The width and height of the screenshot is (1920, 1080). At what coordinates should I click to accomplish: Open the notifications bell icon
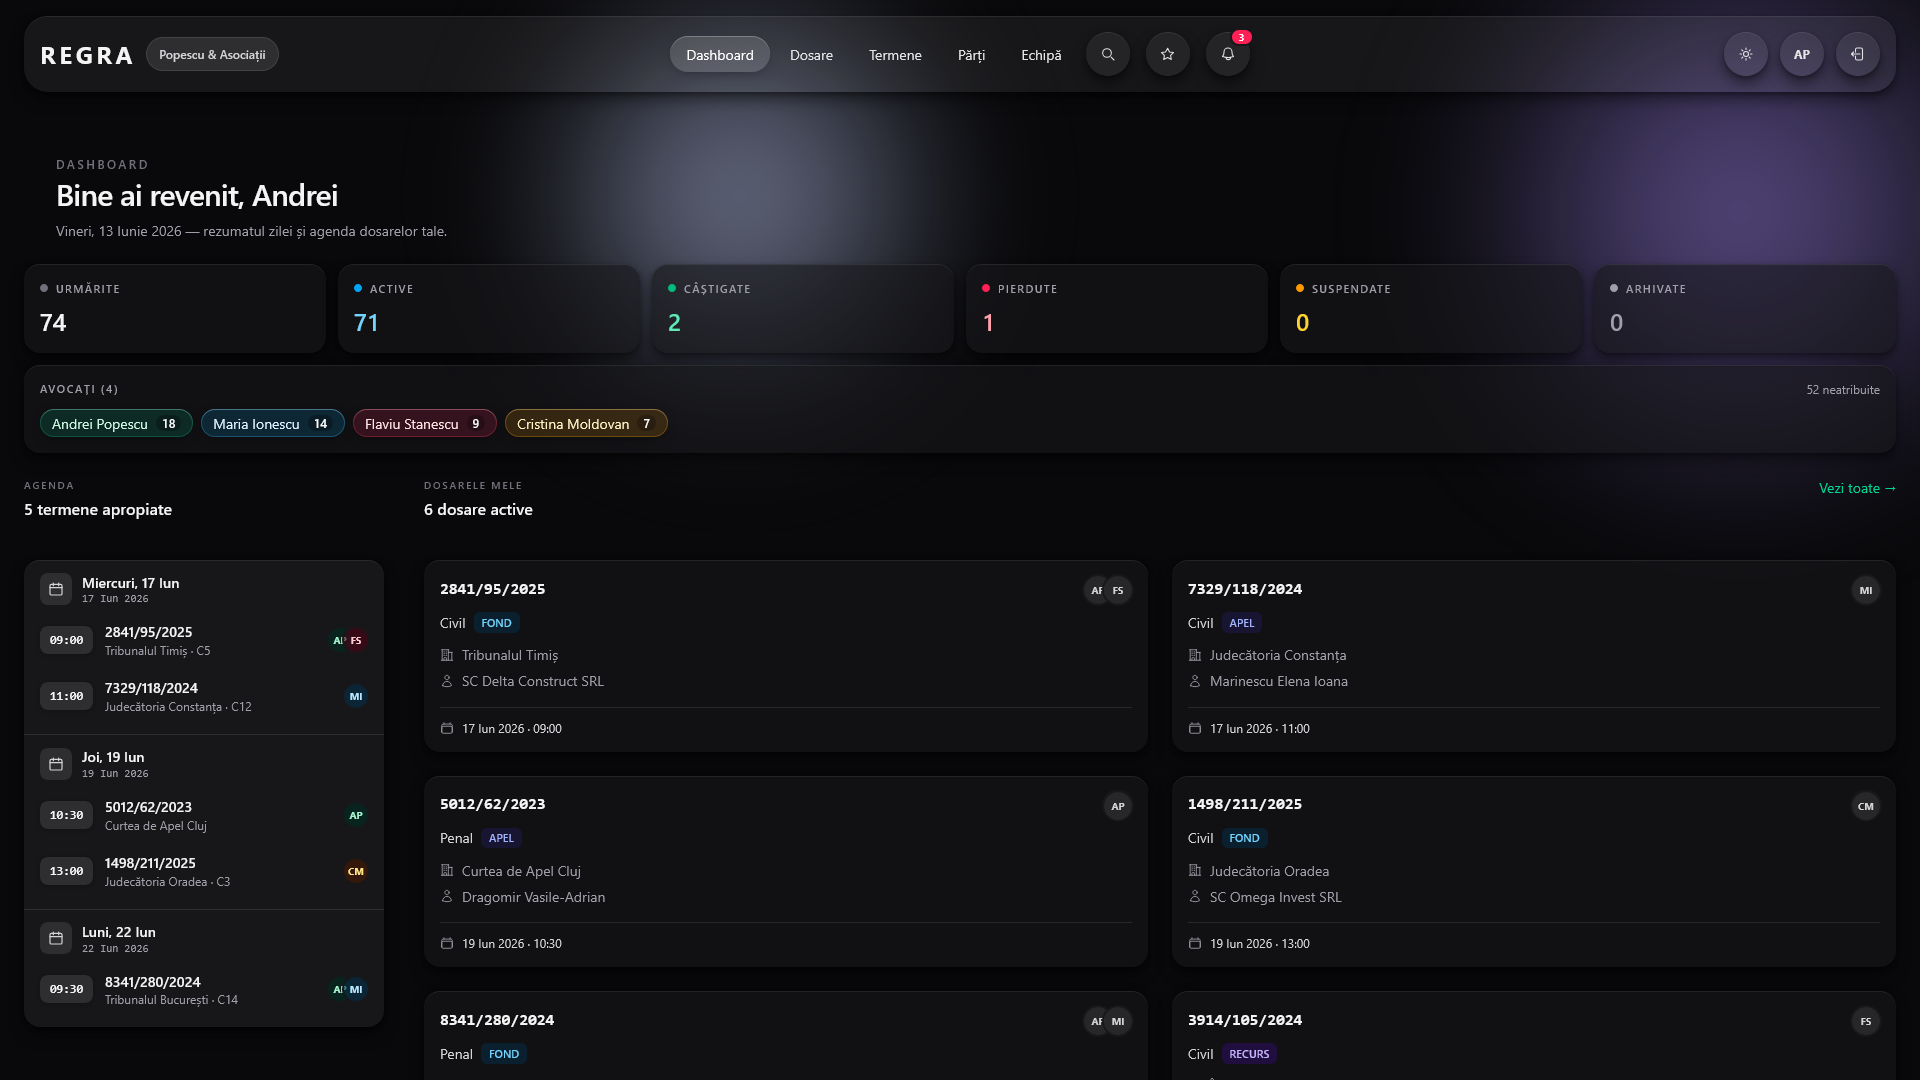click(x=1227, y=54)
